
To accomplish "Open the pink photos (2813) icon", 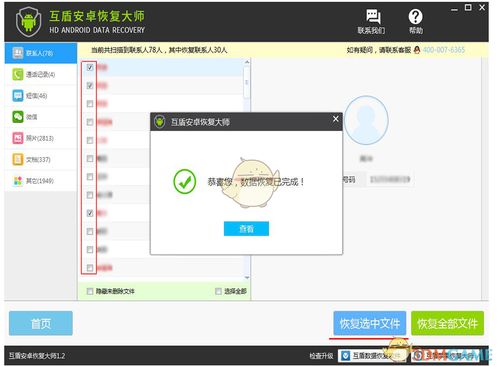I will (18, 138).
